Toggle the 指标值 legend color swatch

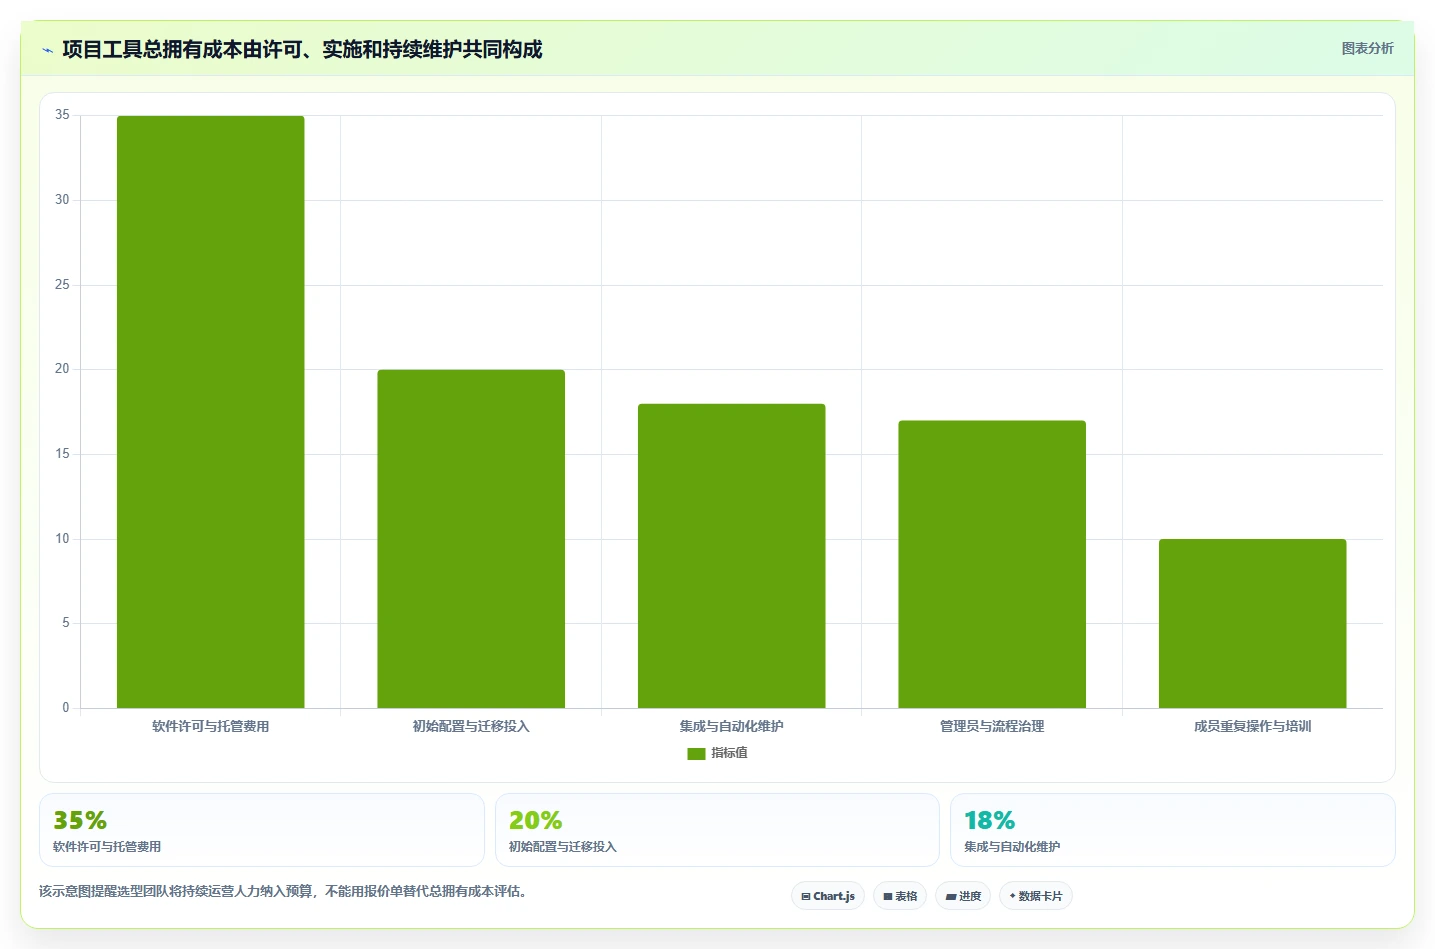point(696,753)
